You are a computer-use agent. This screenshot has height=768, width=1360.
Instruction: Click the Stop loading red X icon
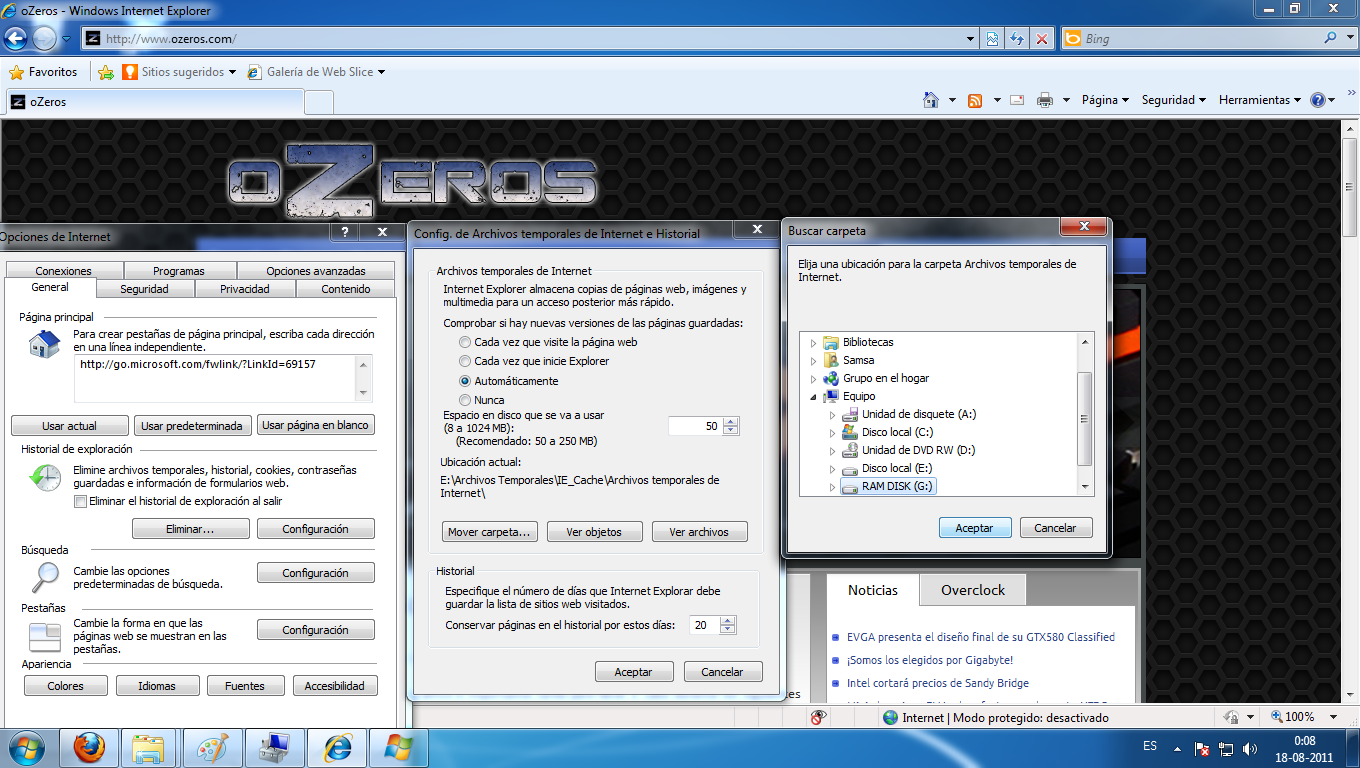point(1042,39)
